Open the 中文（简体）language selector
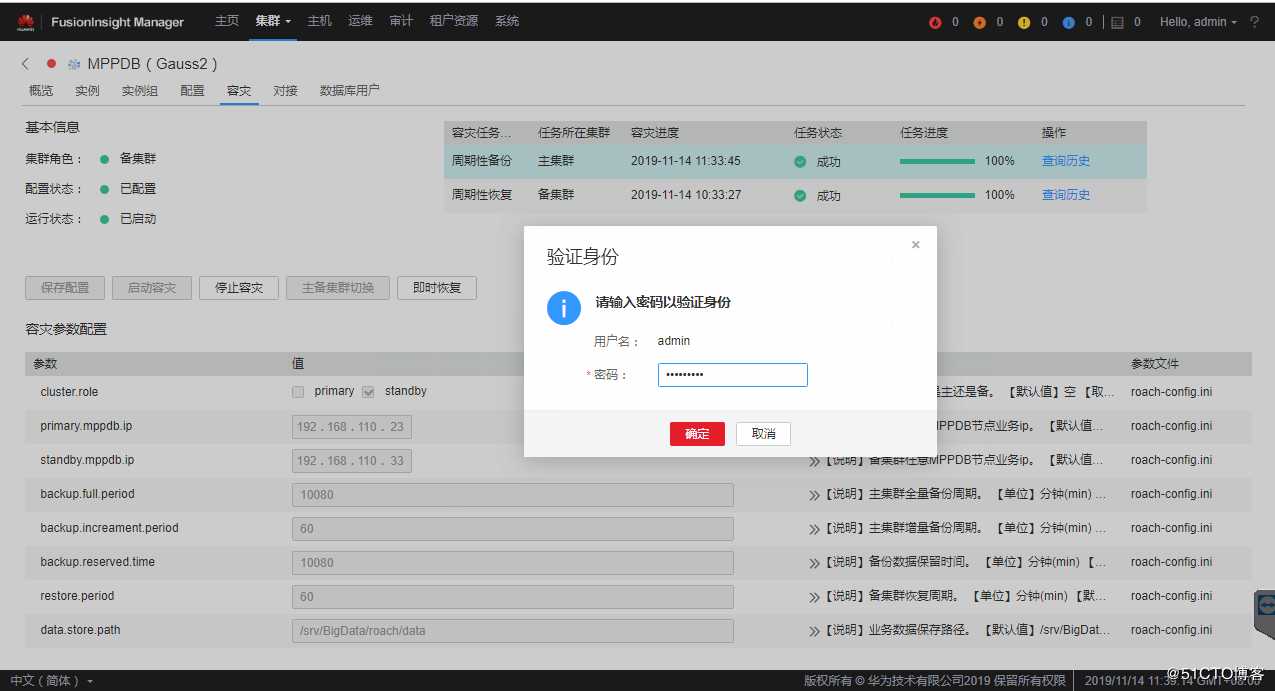Viewport: 1275px width, 691px height. [x=46, y=679]
